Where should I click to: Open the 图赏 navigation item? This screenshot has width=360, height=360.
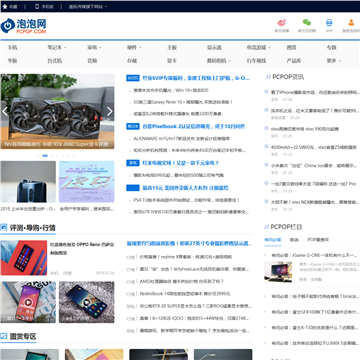tap(291, 48)
